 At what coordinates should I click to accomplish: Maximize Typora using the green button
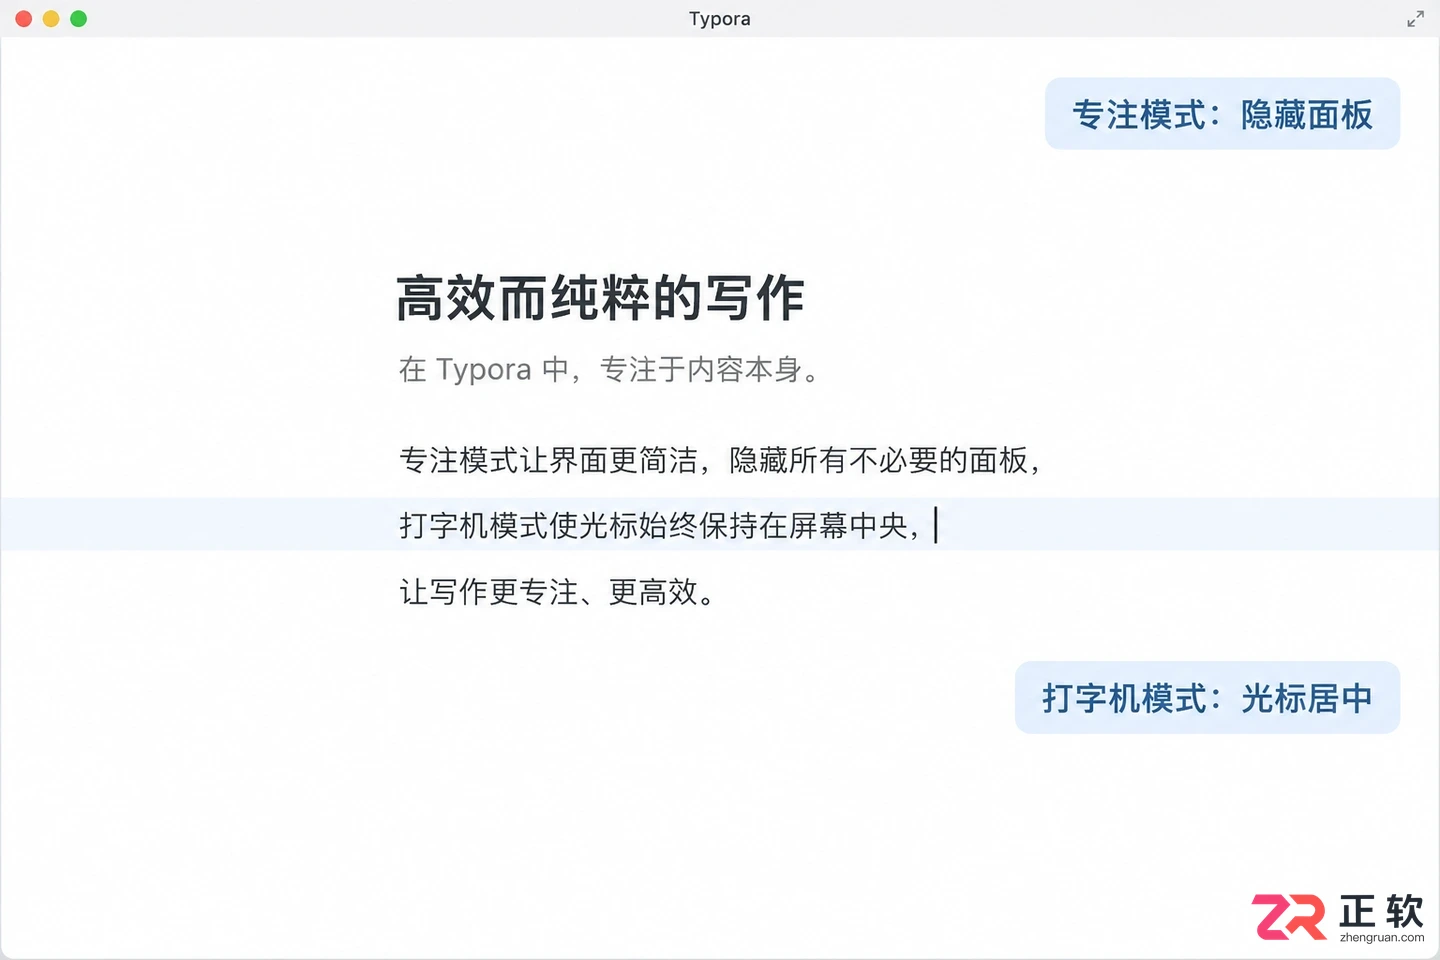click(x=78, y=19)
